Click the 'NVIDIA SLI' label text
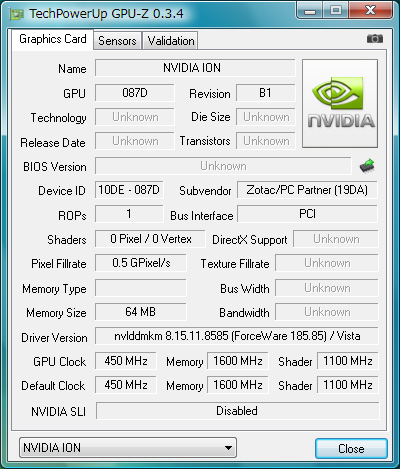 pos(58,412)
